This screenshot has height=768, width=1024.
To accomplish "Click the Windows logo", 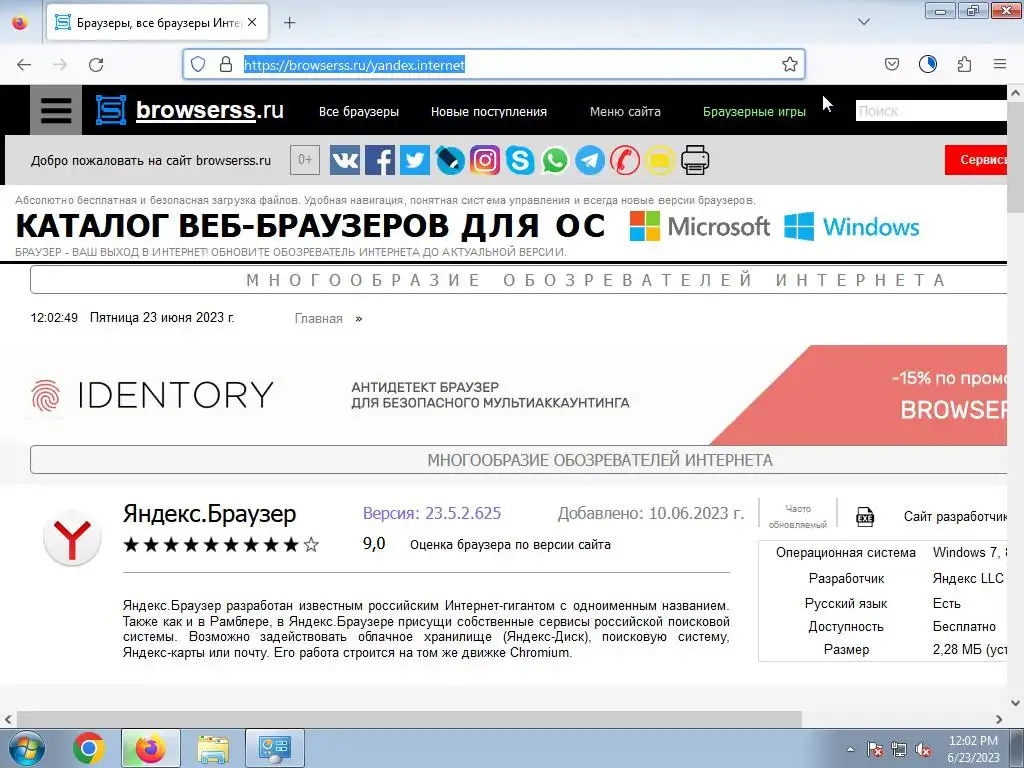I will (852, 226).
